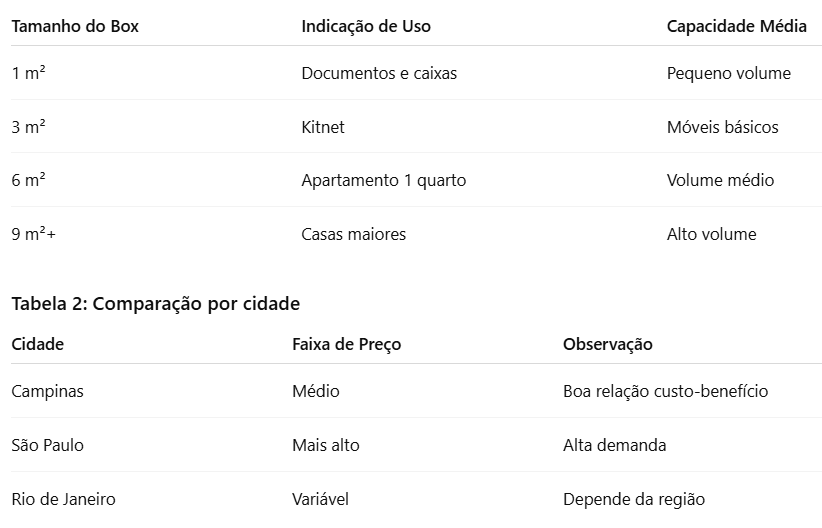
Task: Click the "Documentos e caixas" cell
Action: [x=379, y=73]
